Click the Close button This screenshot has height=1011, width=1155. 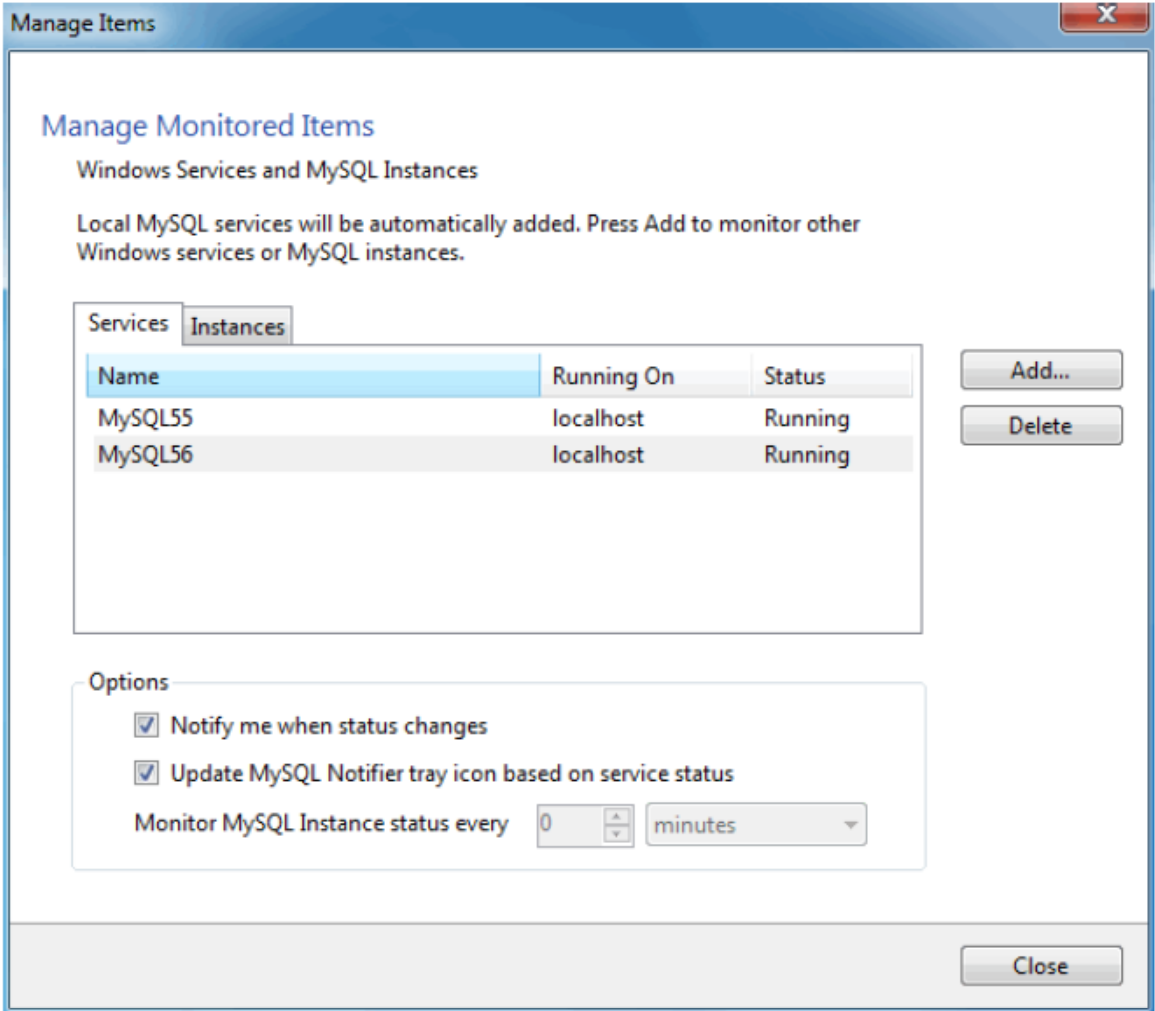1043,965
